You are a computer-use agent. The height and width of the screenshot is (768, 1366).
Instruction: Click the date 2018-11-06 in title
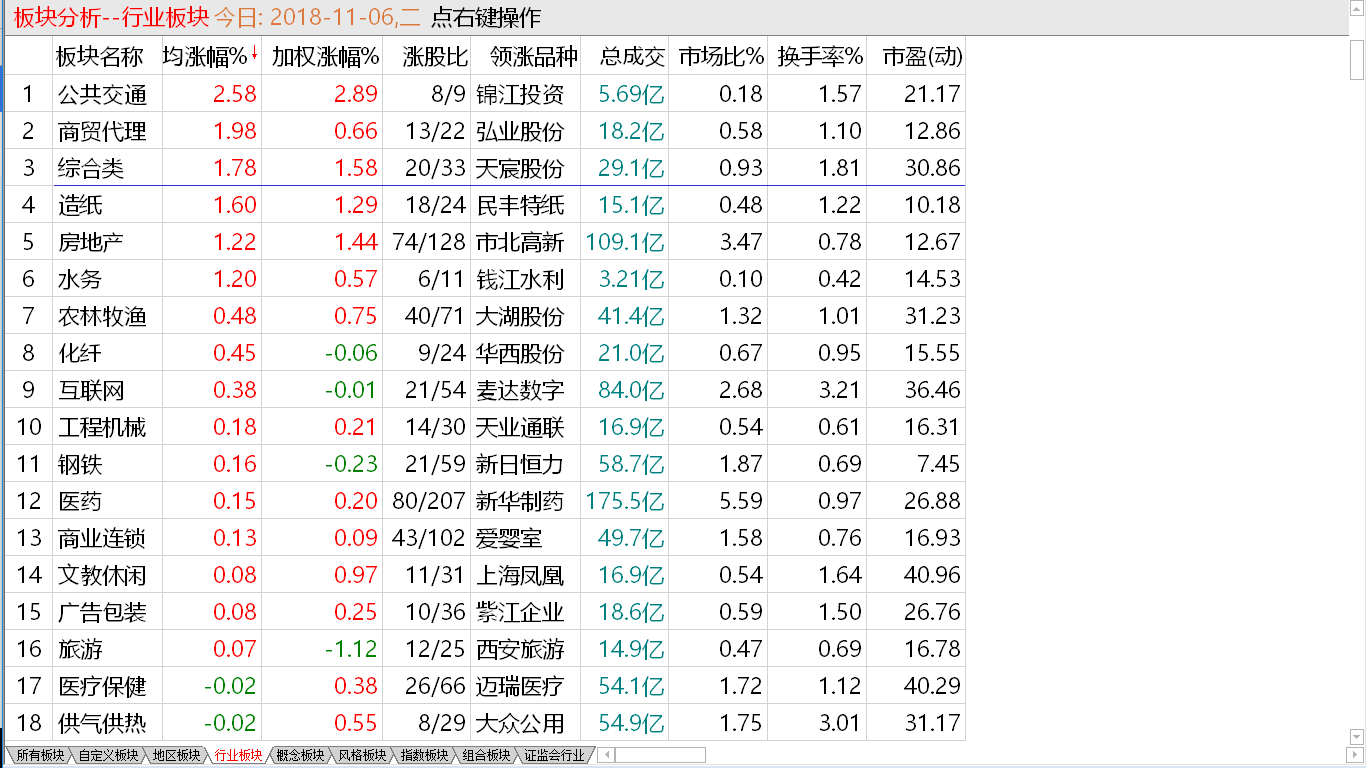click(x=333, y=18)
